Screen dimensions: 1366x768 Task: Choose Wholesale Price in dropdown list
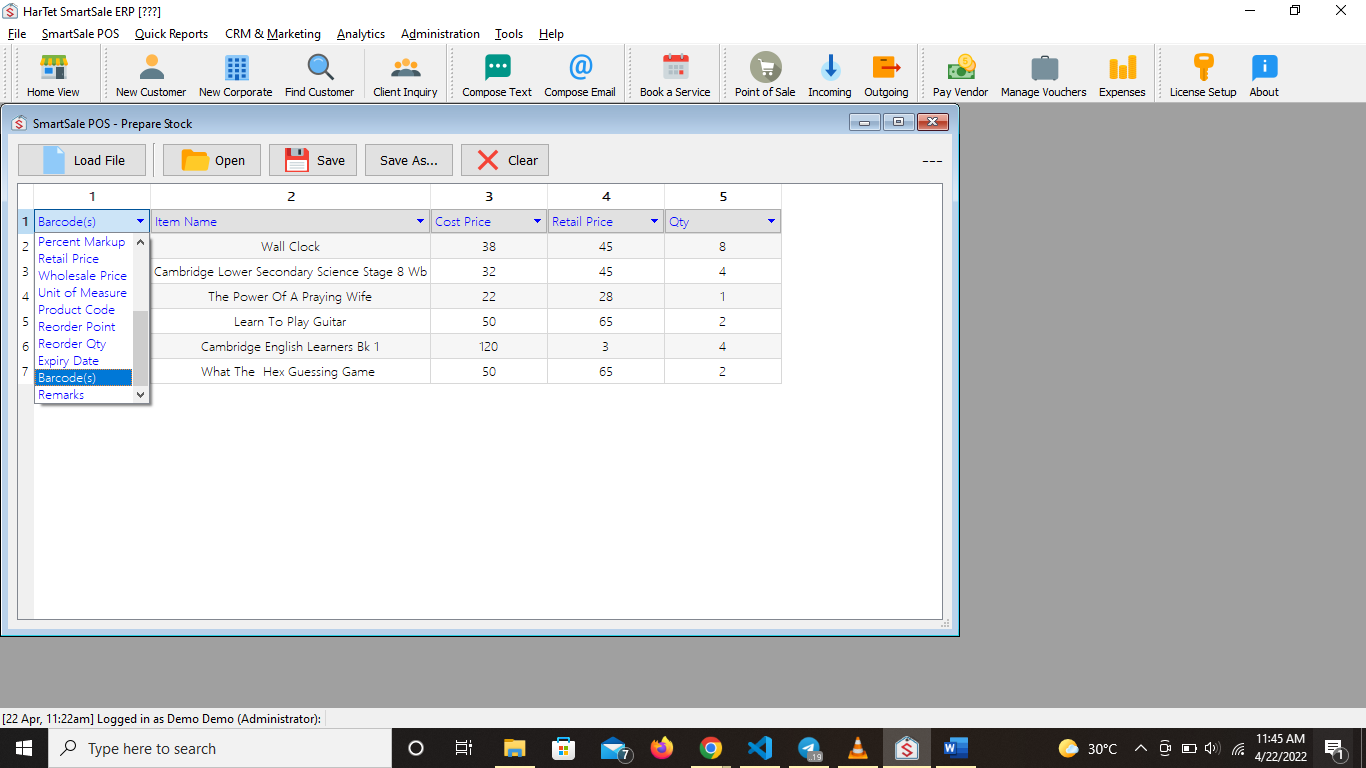tap(84, 275)
